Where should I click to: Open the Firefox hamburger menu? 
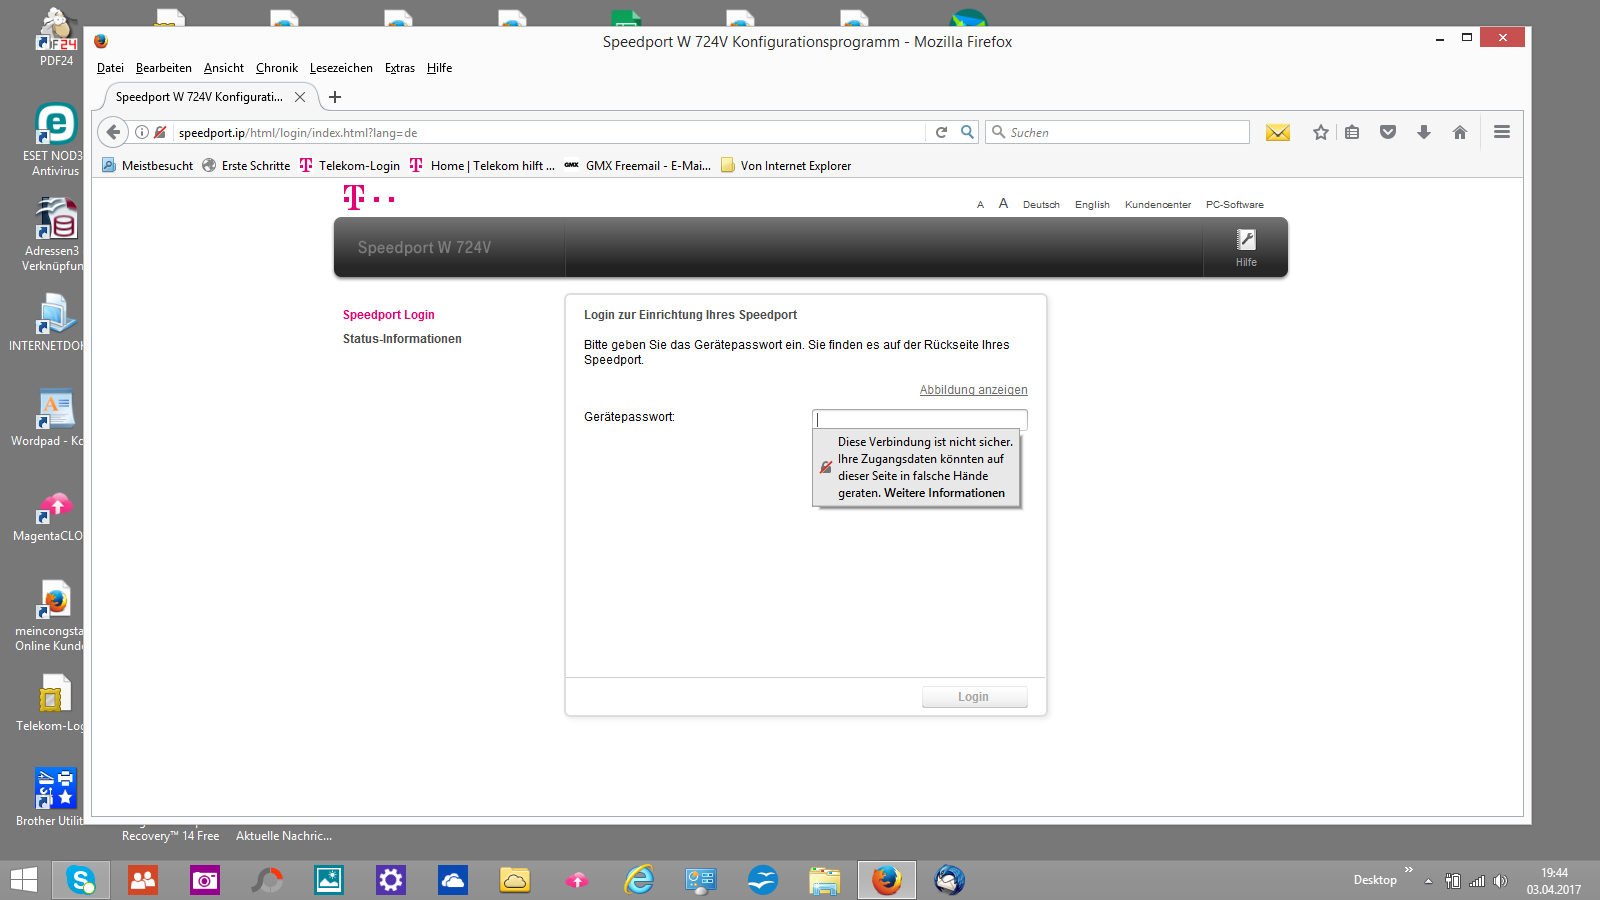pyautogui.click(x=1502, y=132)
